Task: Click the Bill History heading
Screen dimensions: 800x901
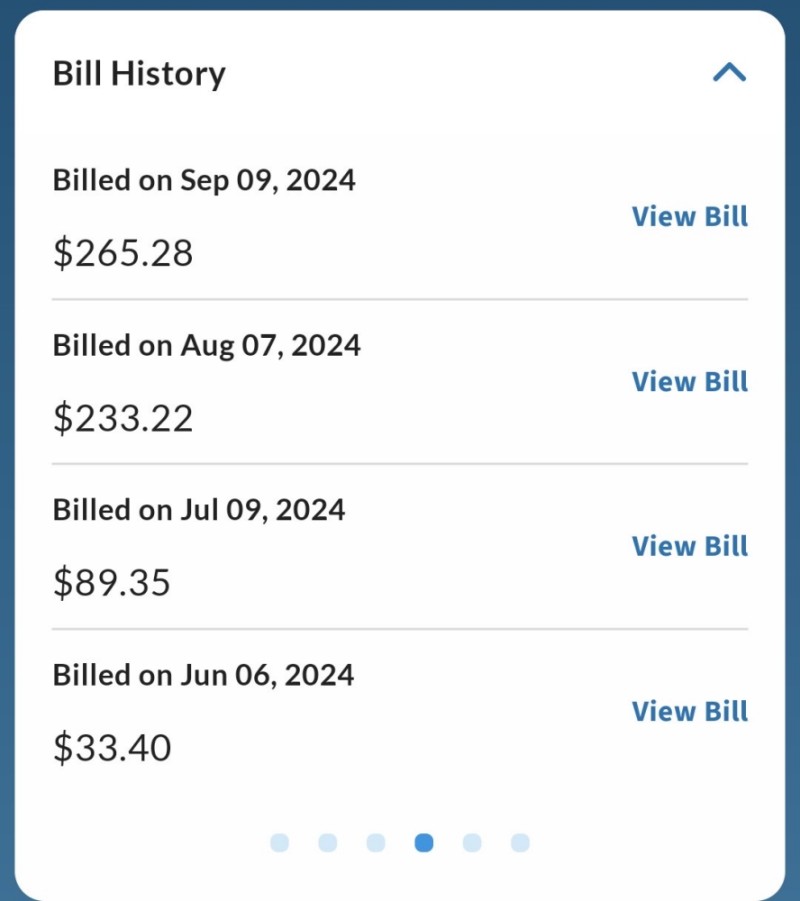Action: click(x=139, y=73)
